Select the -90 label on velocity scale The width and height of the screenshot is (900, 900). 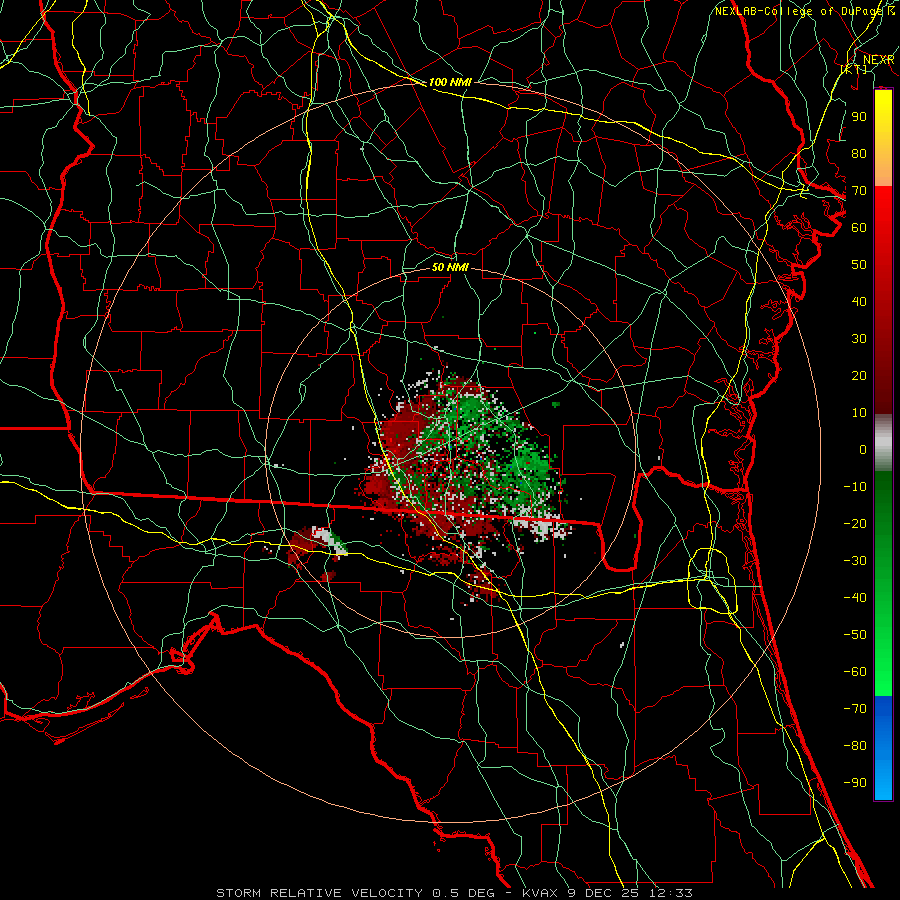pos(855,783)
